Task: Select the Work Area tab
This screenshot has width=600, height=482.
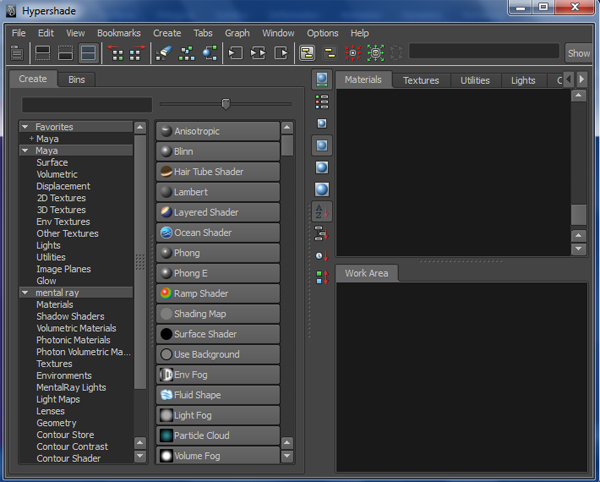Action: (366, 273)
